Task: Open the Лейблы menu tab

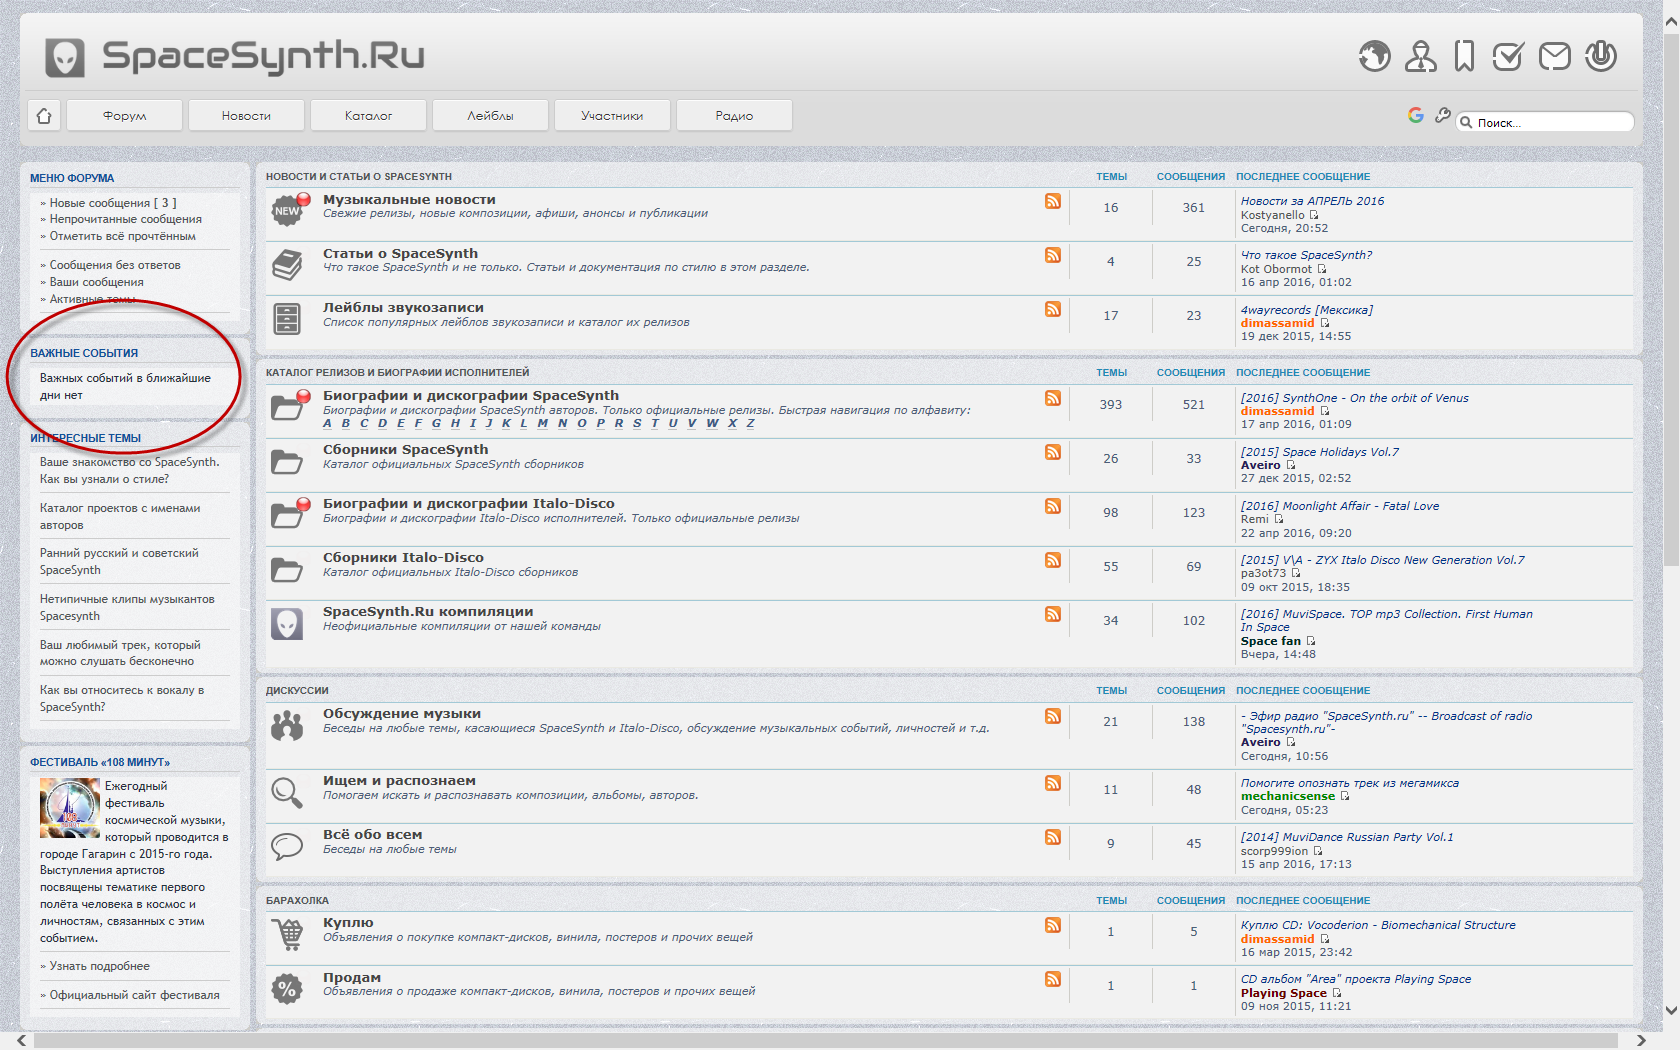Action: (491, 115)
